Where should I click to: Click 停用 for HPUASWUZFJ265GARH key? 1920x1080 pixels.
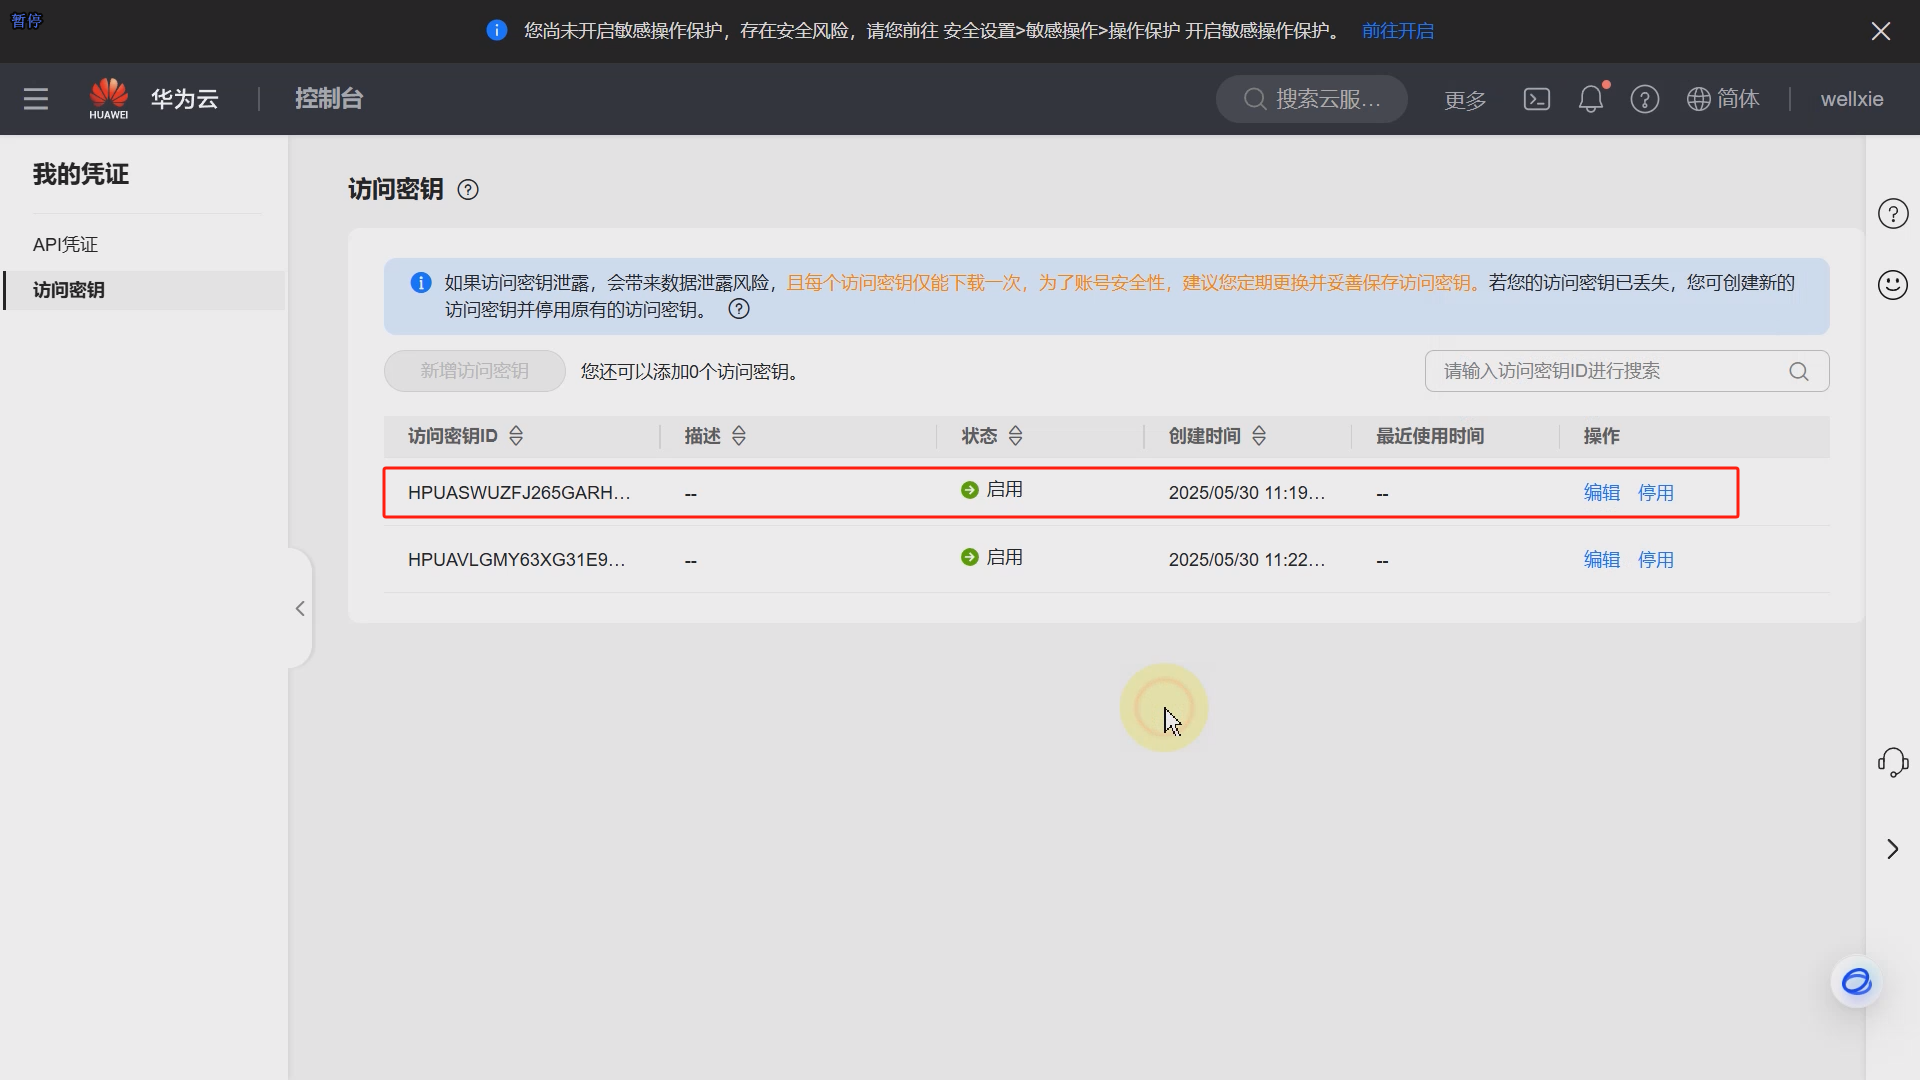[1655, 493]
